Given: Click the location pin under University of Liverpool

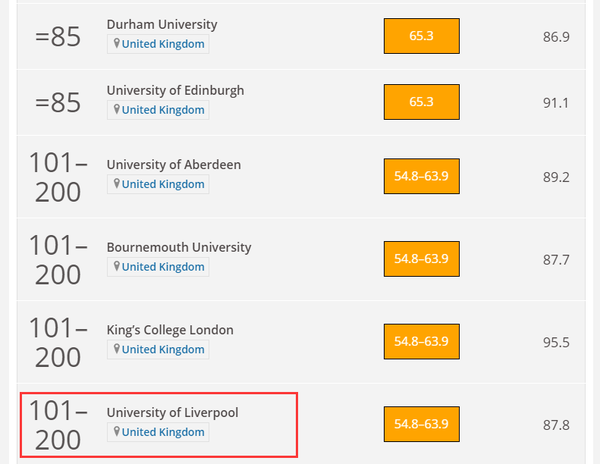Looking at the screenshot, I should click(x=117, y=431).
